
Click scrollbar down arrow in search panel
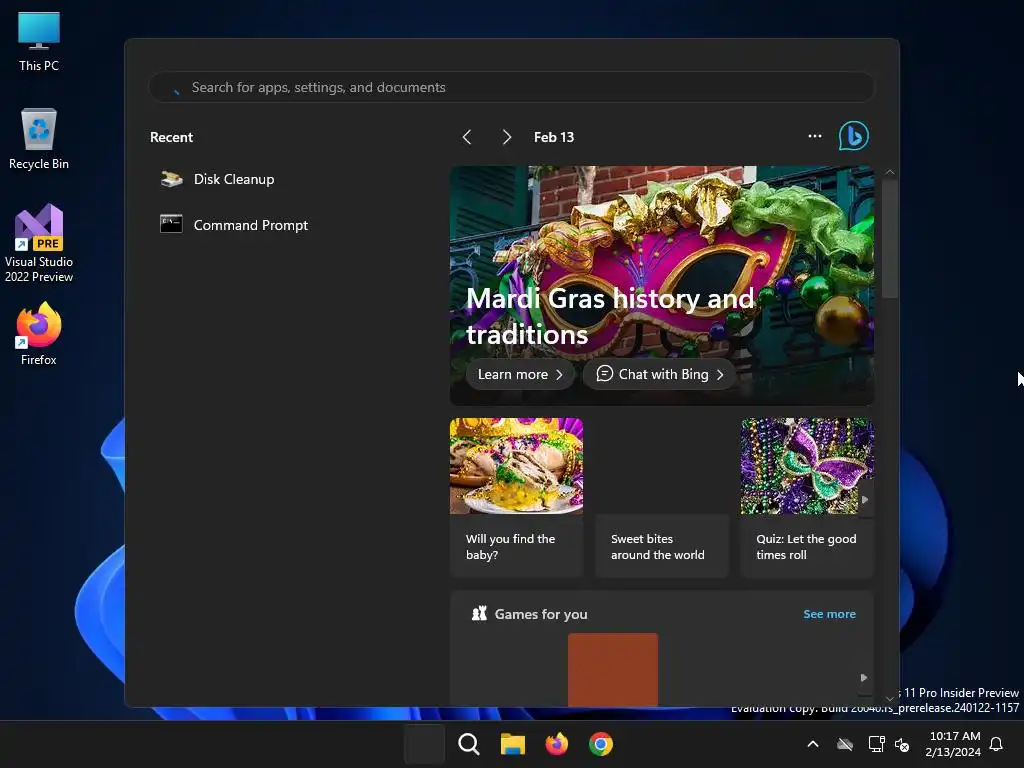click(889, 698)
